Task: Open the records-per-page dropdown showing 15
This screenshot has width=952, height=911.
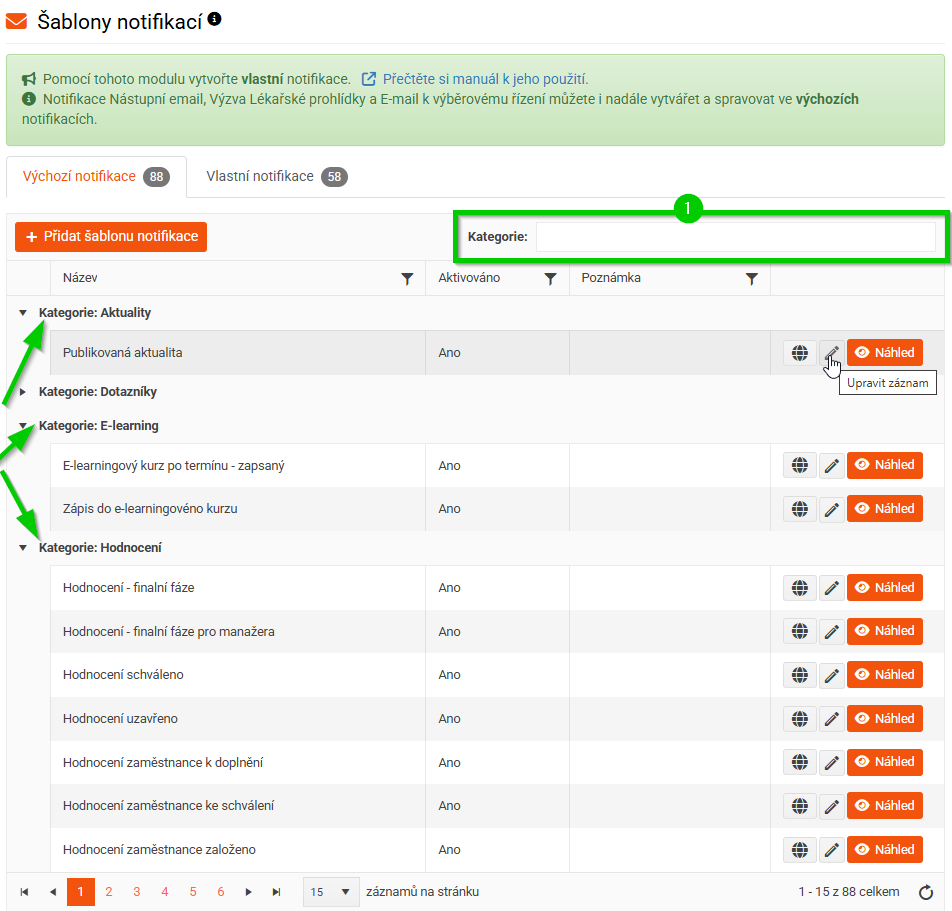Action: [x=331, y=892]
